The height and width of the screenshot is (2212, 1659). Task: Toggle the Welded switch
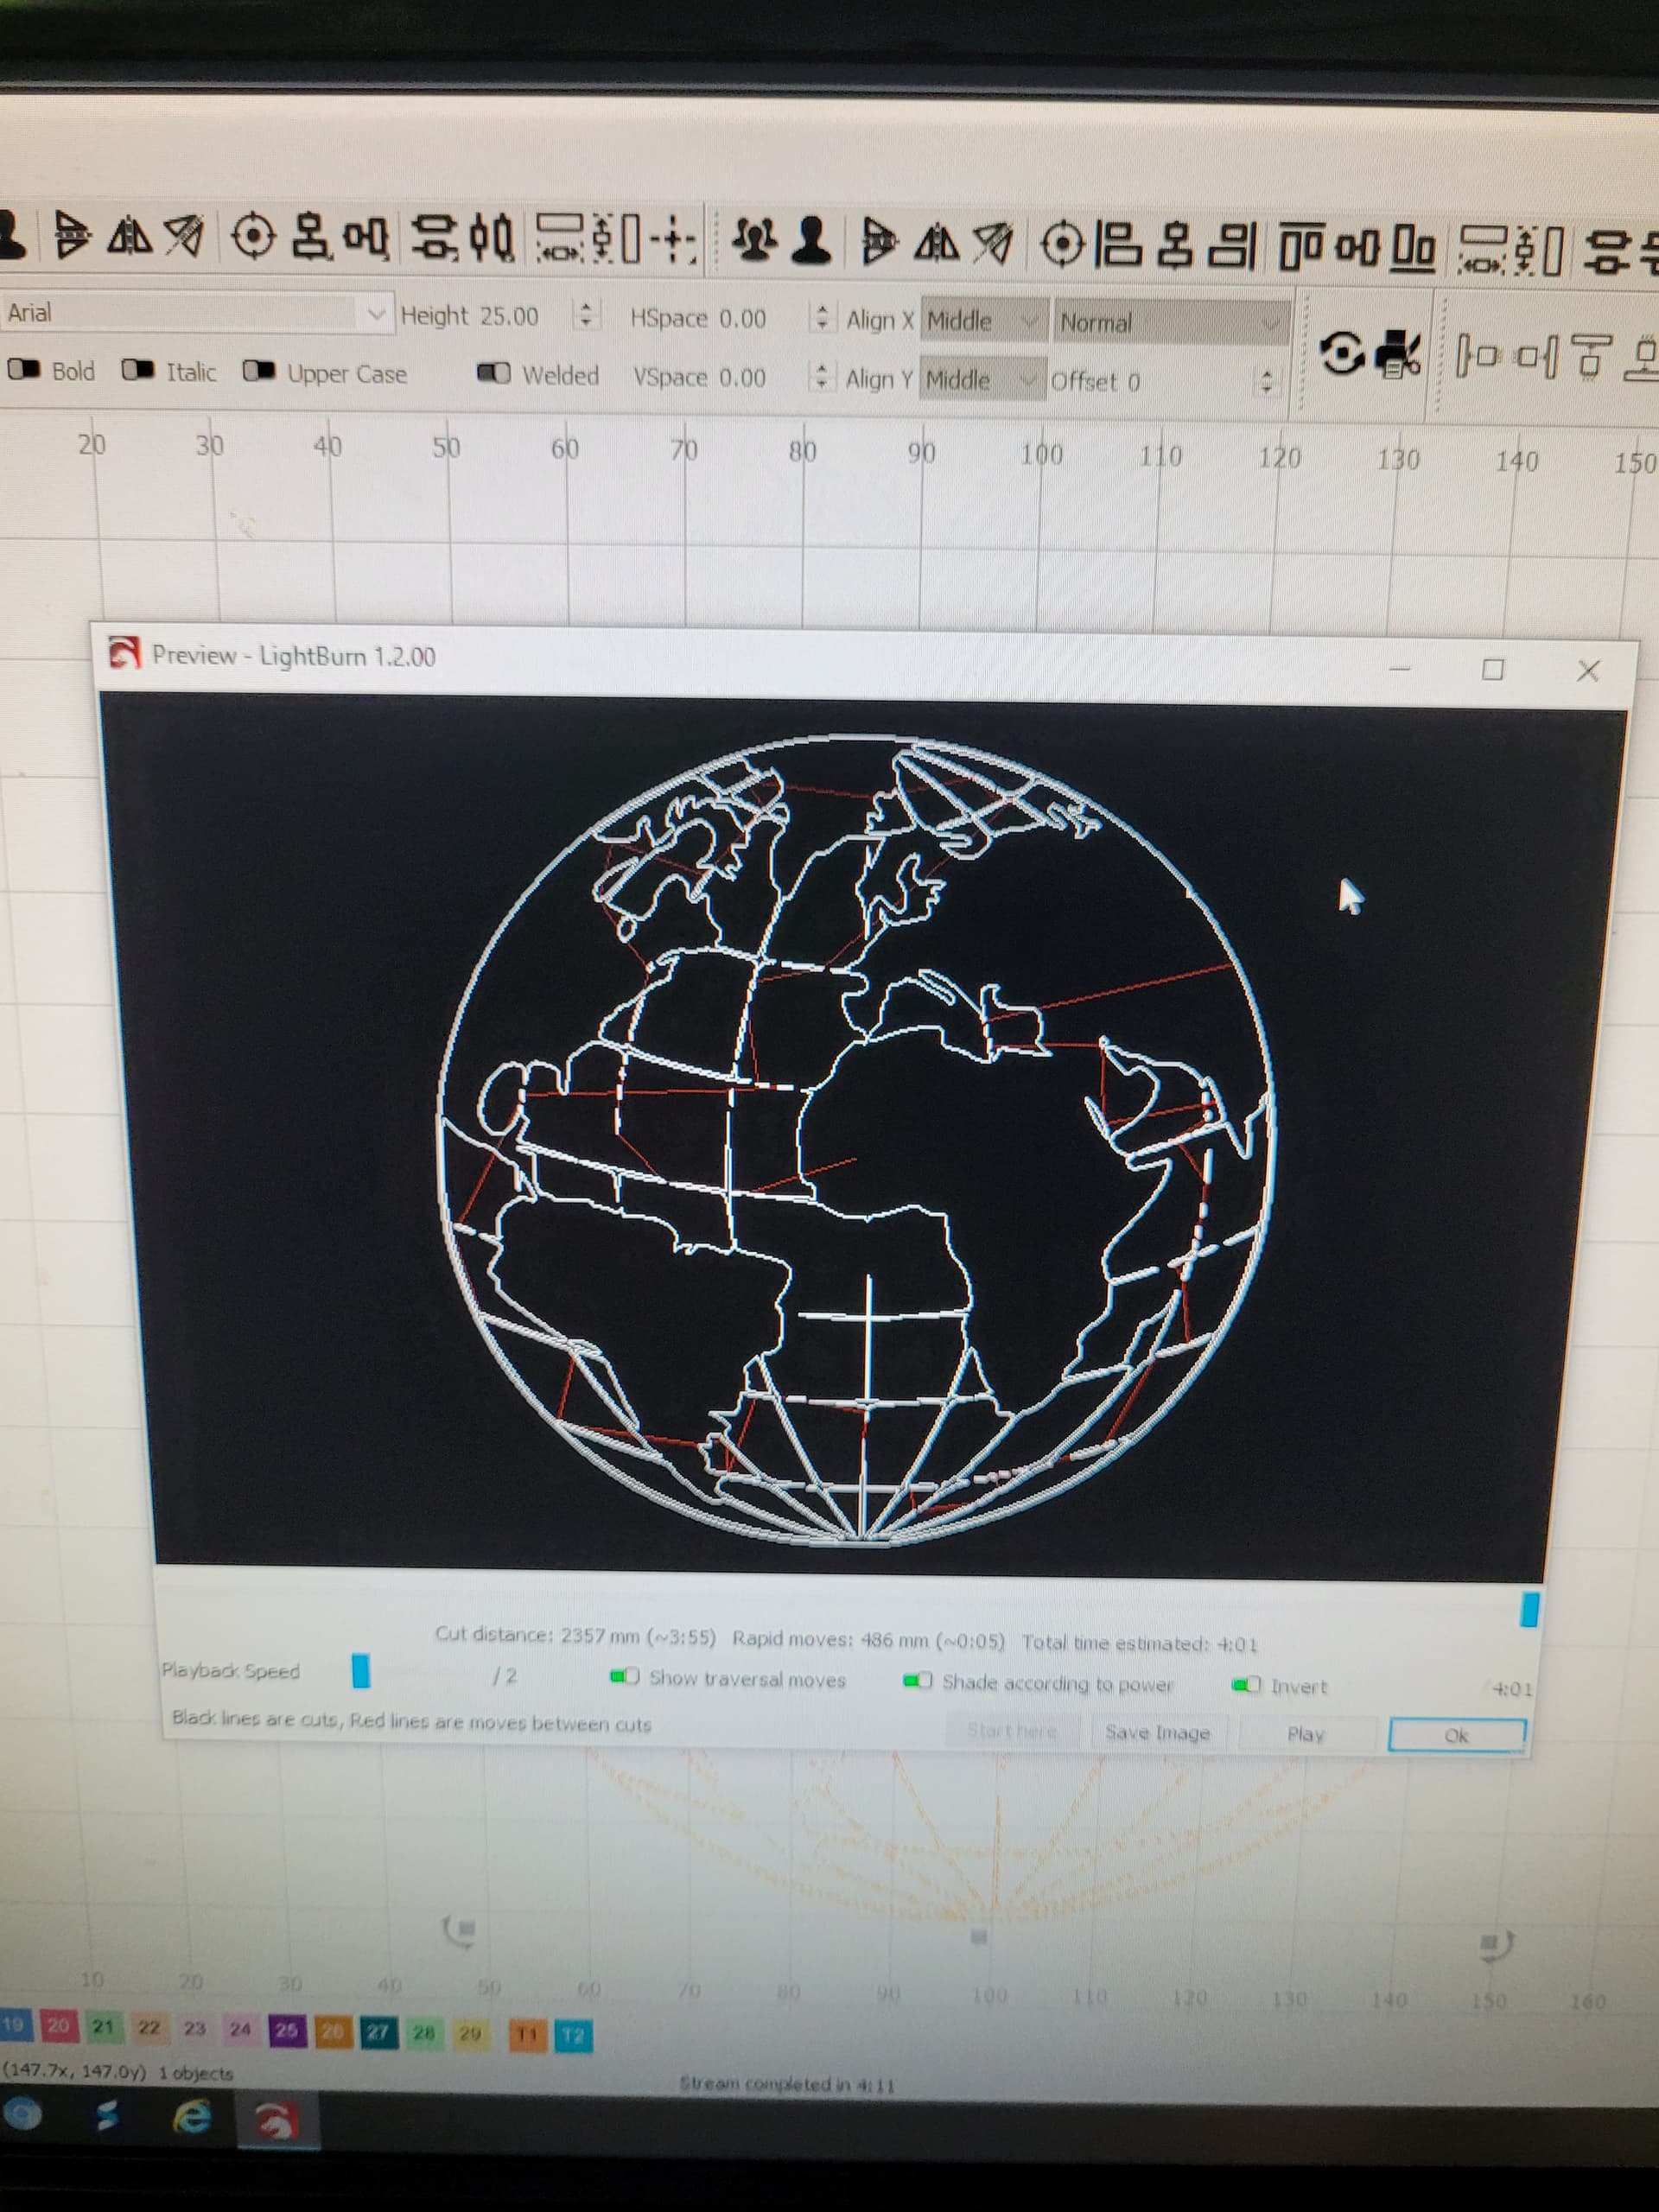pyautogui.click(x=494, y=373)
